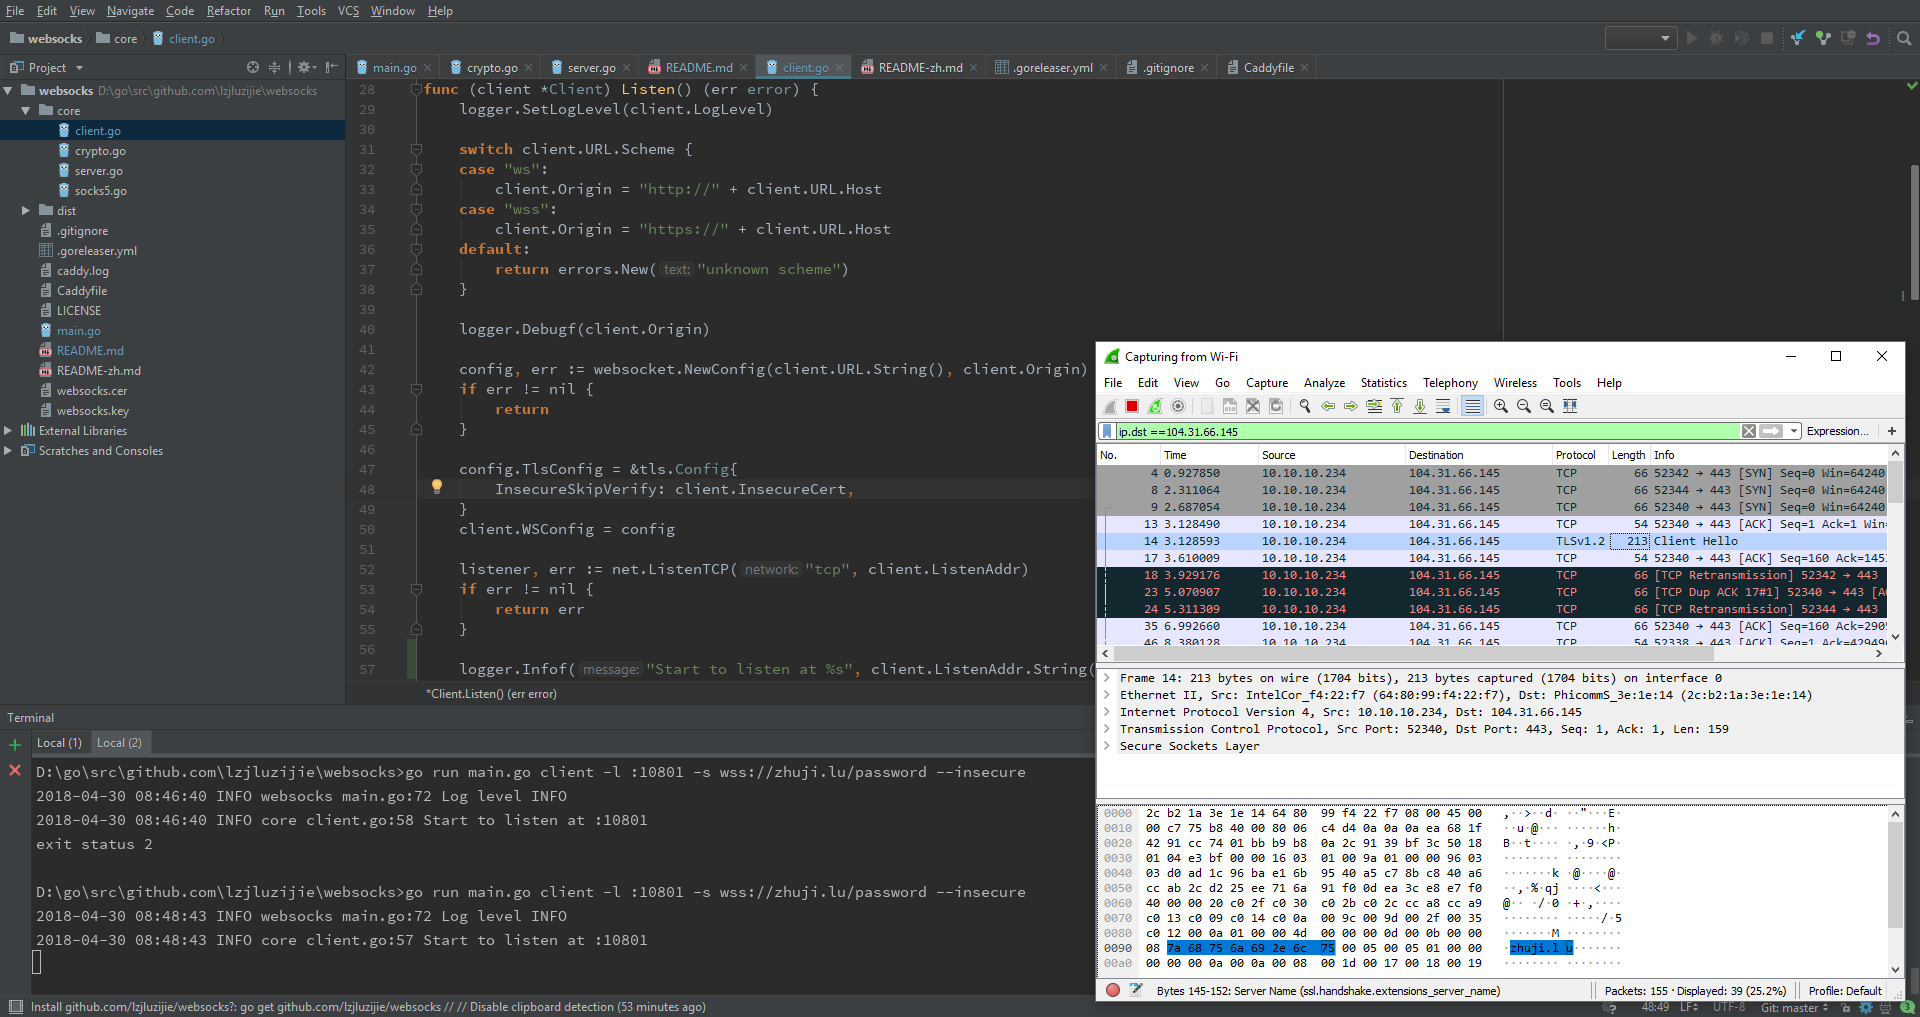Collapse all in Project panel
Image resolution: width=1920 pixels, height=1017 pixels.
click(274, 67)
